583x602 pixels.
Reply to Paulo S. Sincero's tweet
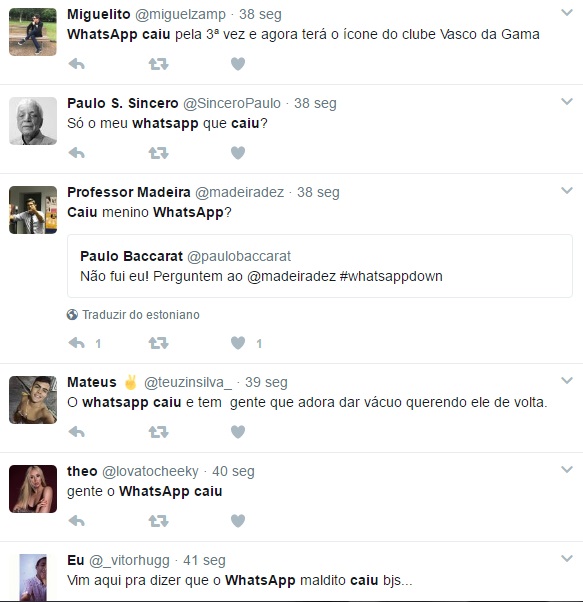[77, 153]
